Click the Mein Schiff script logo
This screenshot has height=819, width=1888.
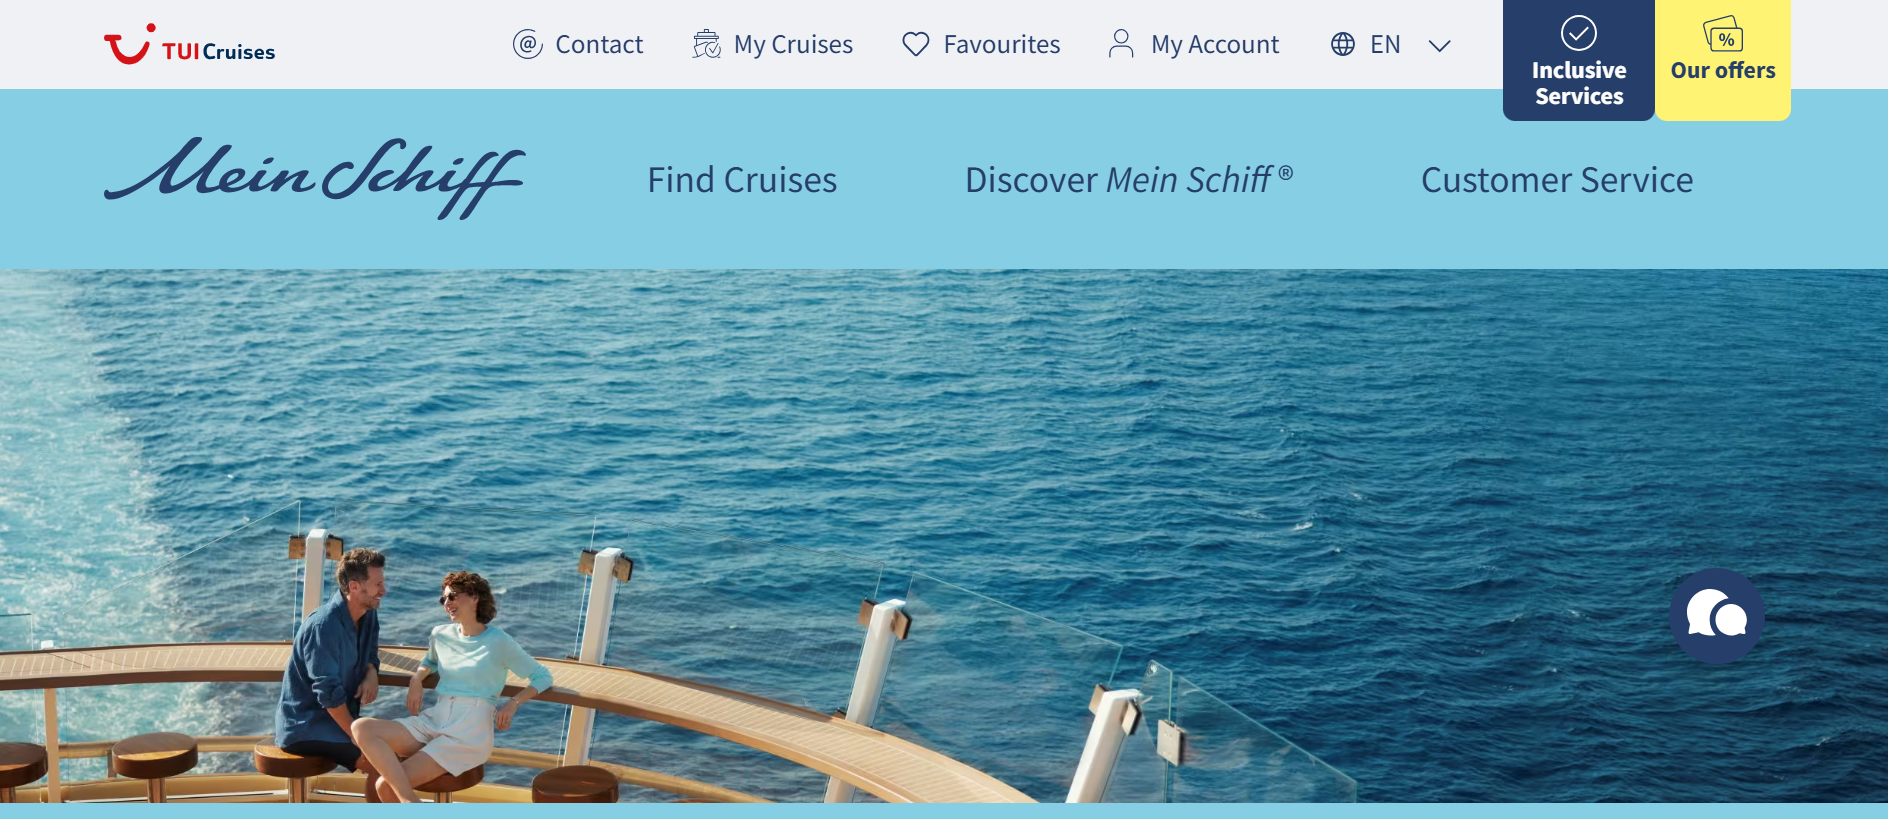coord(314,177)
